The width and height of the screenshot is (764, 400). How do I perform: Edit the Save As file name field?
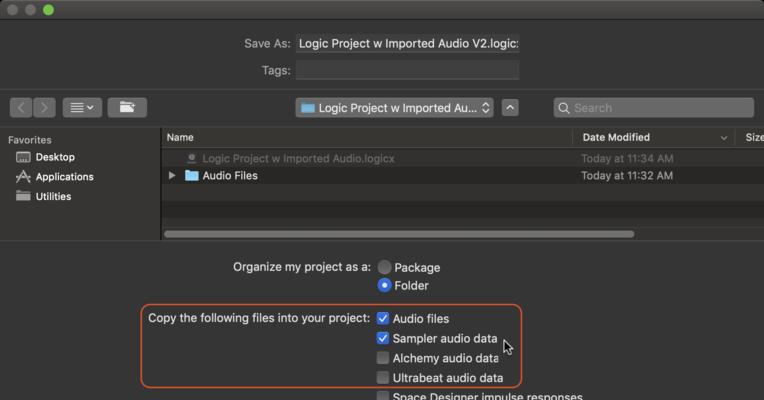[x=408, y=43]
